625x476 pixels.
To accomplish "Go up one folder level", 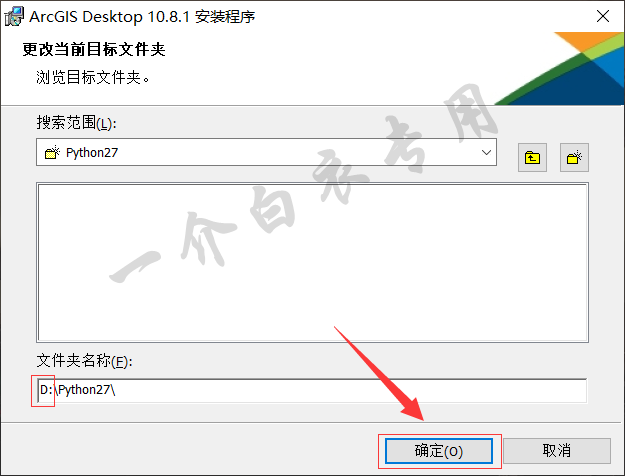I will pyautogui.click(x=532, y=157).
